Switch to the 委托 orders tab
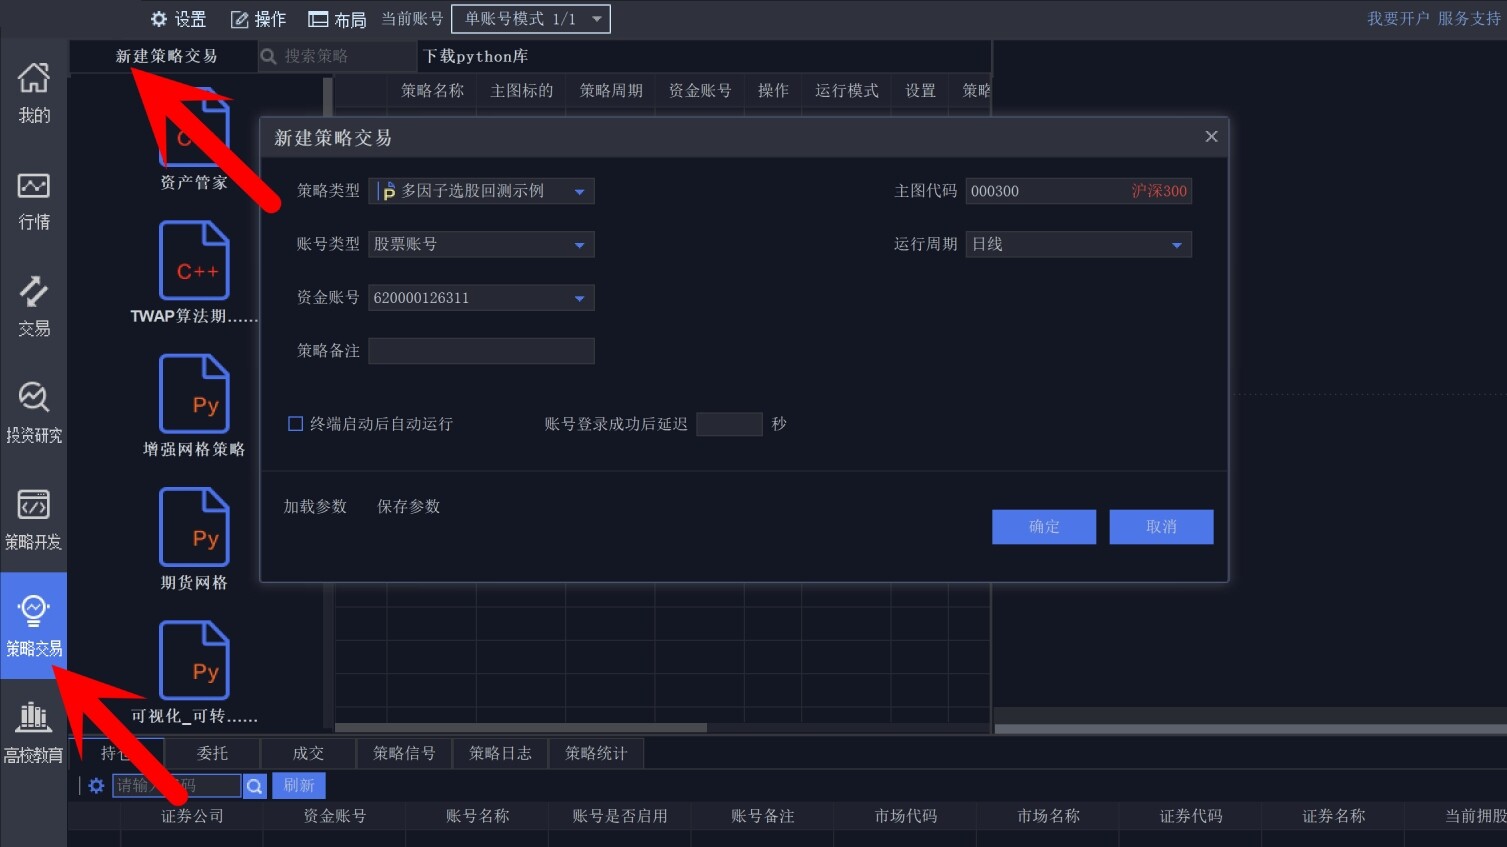The height and width of the screenshot is (847, 1507). (211, 753)
